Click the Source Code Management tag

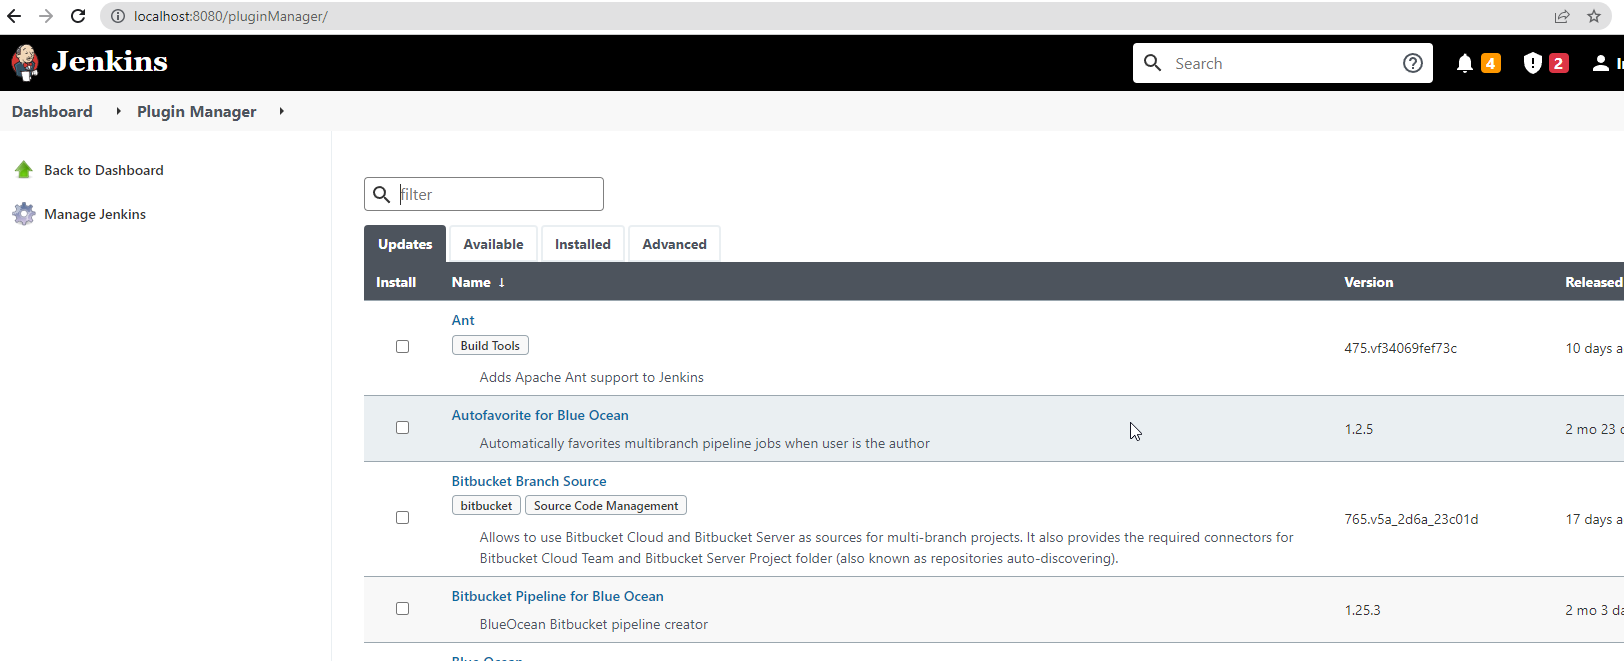(606, 506)
